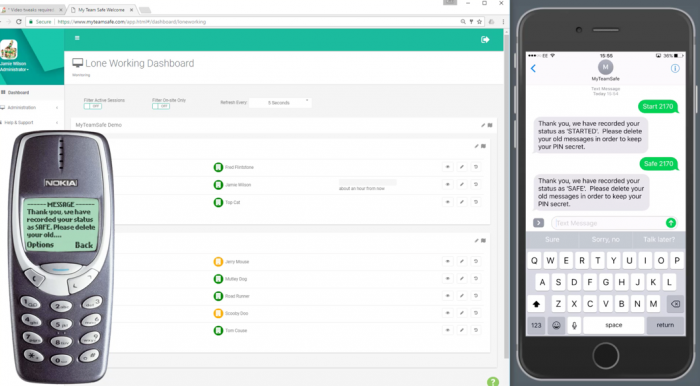
Task: Bookmark the page with the star icon
Action: [479, 21]
